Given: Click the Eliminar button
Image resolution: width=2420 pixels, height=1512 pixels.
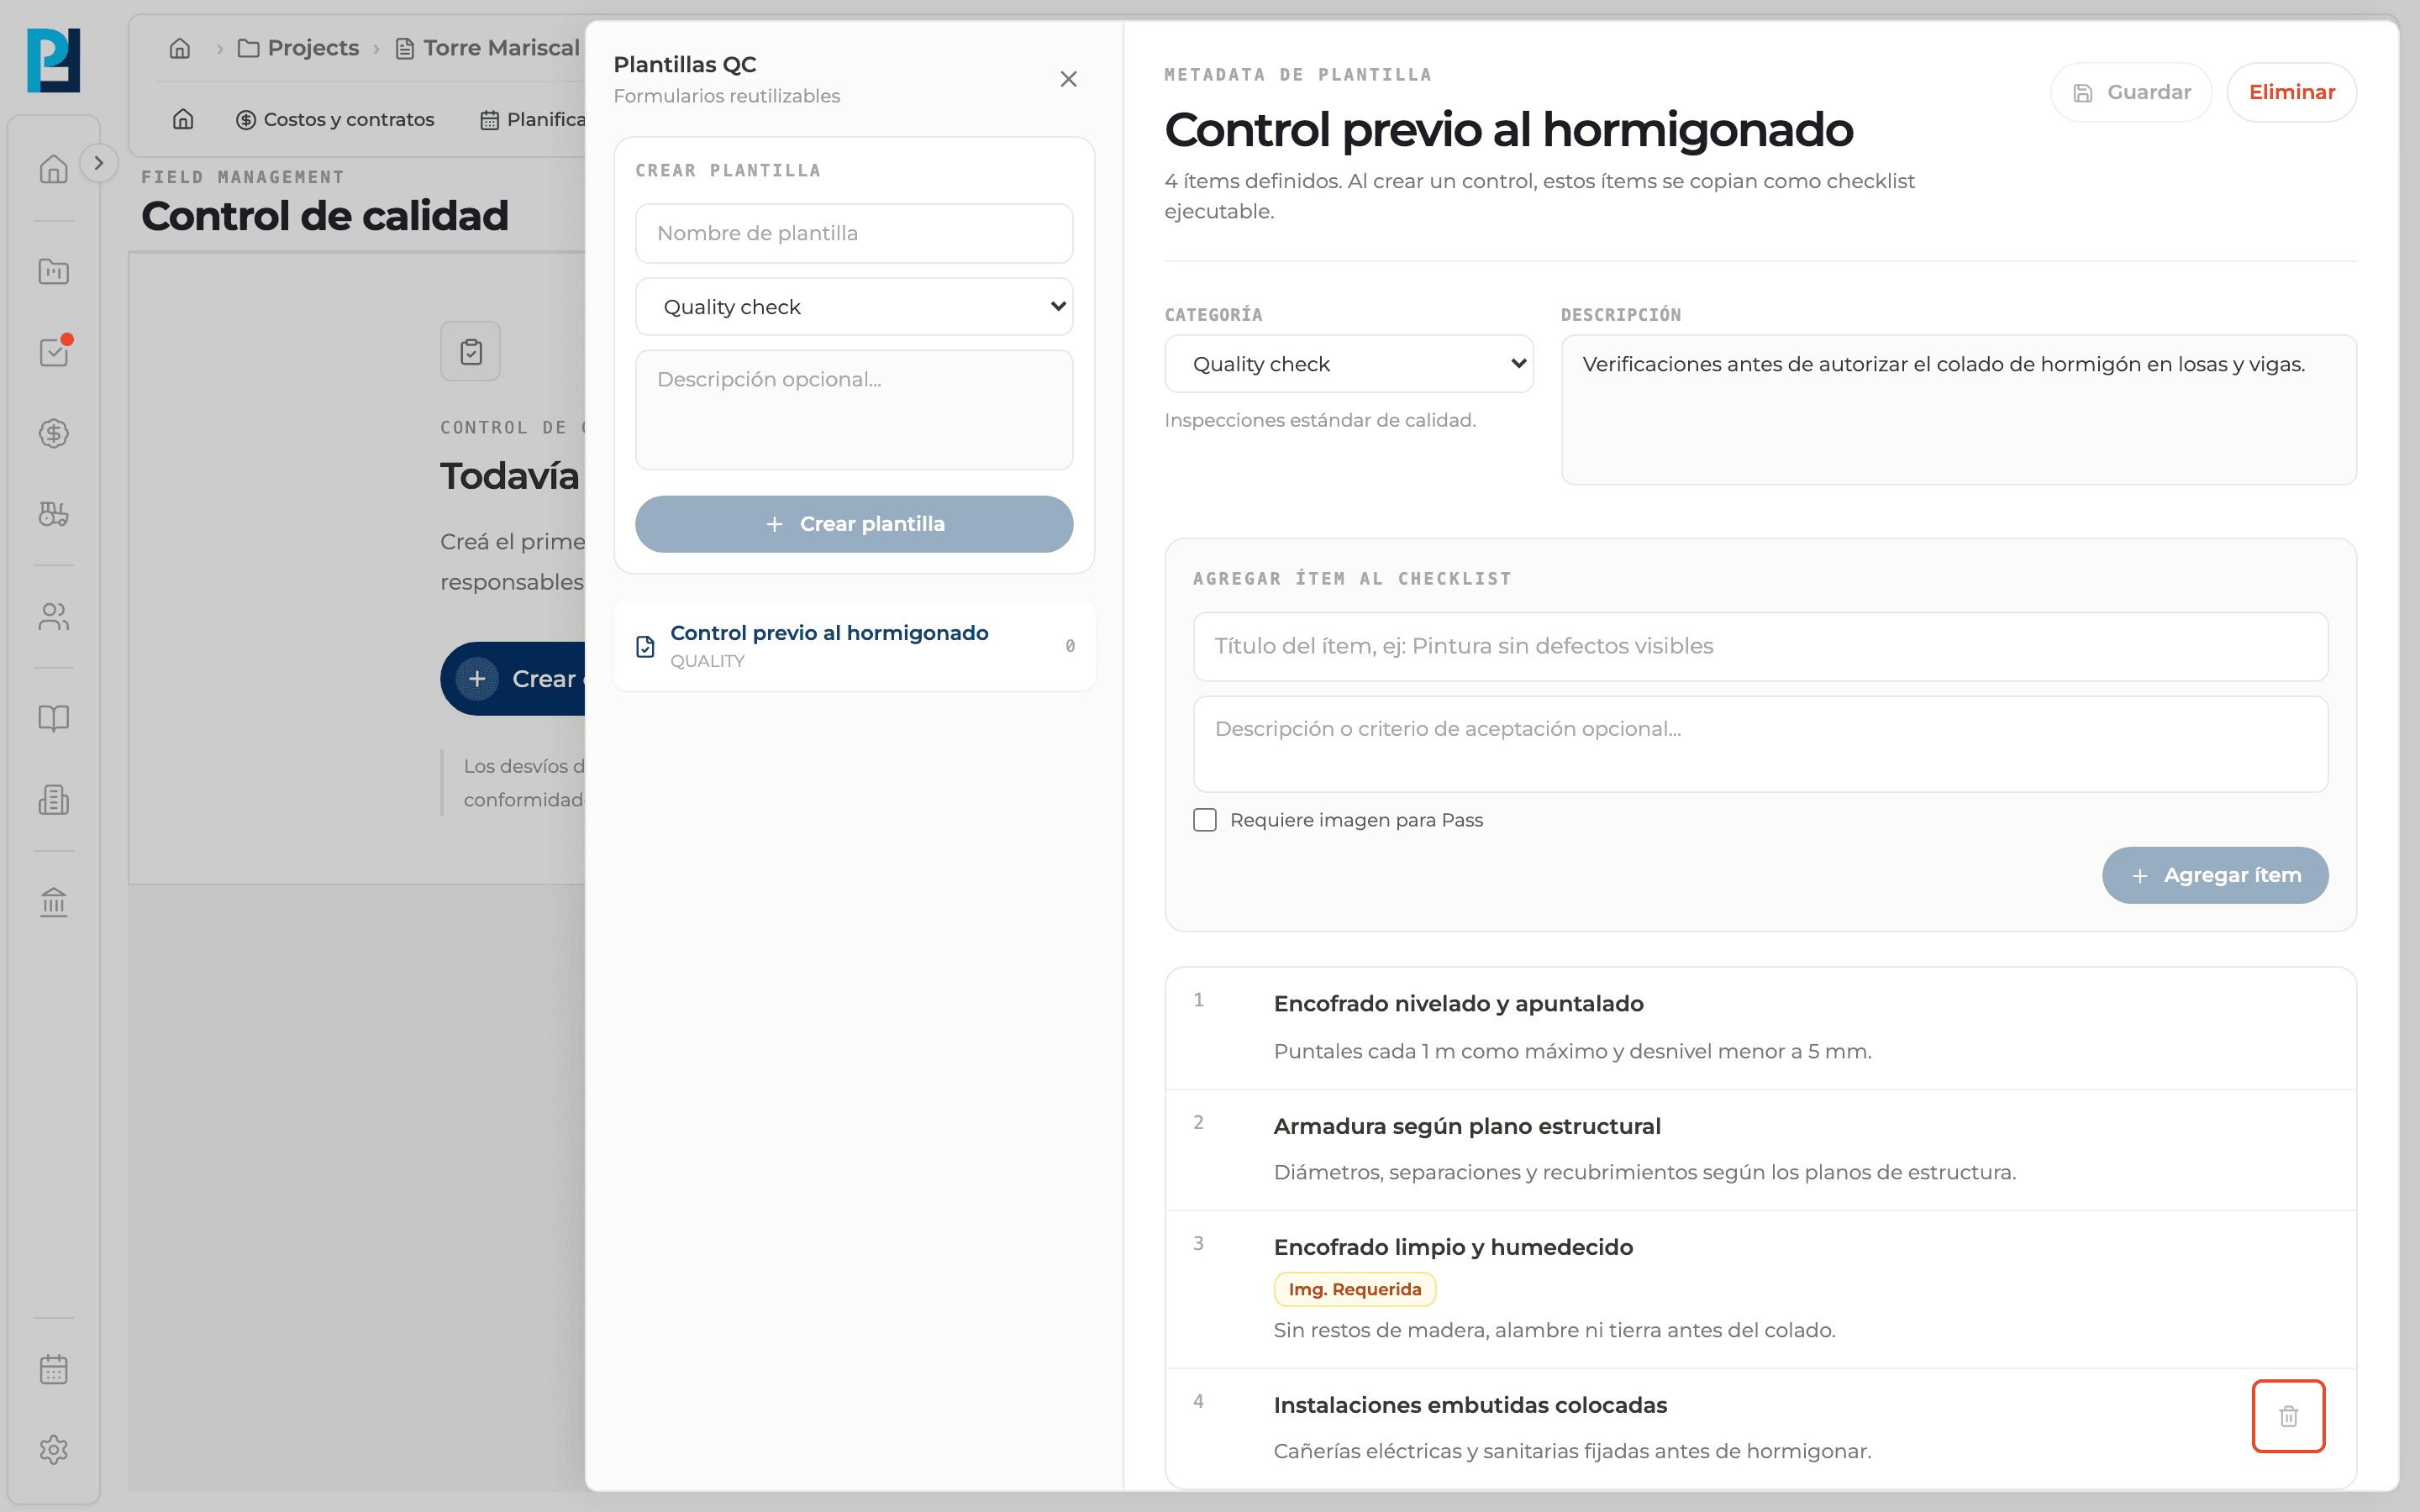Looking at the screenshot, I should [x=2292, y=92].
